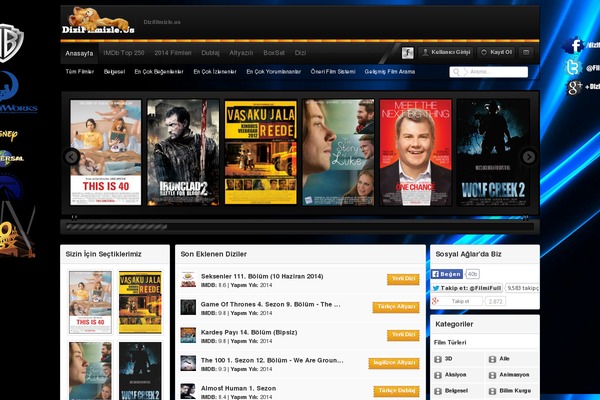
Task: Click the Aksiyon category icon
Action: click(x=438, y=375)
